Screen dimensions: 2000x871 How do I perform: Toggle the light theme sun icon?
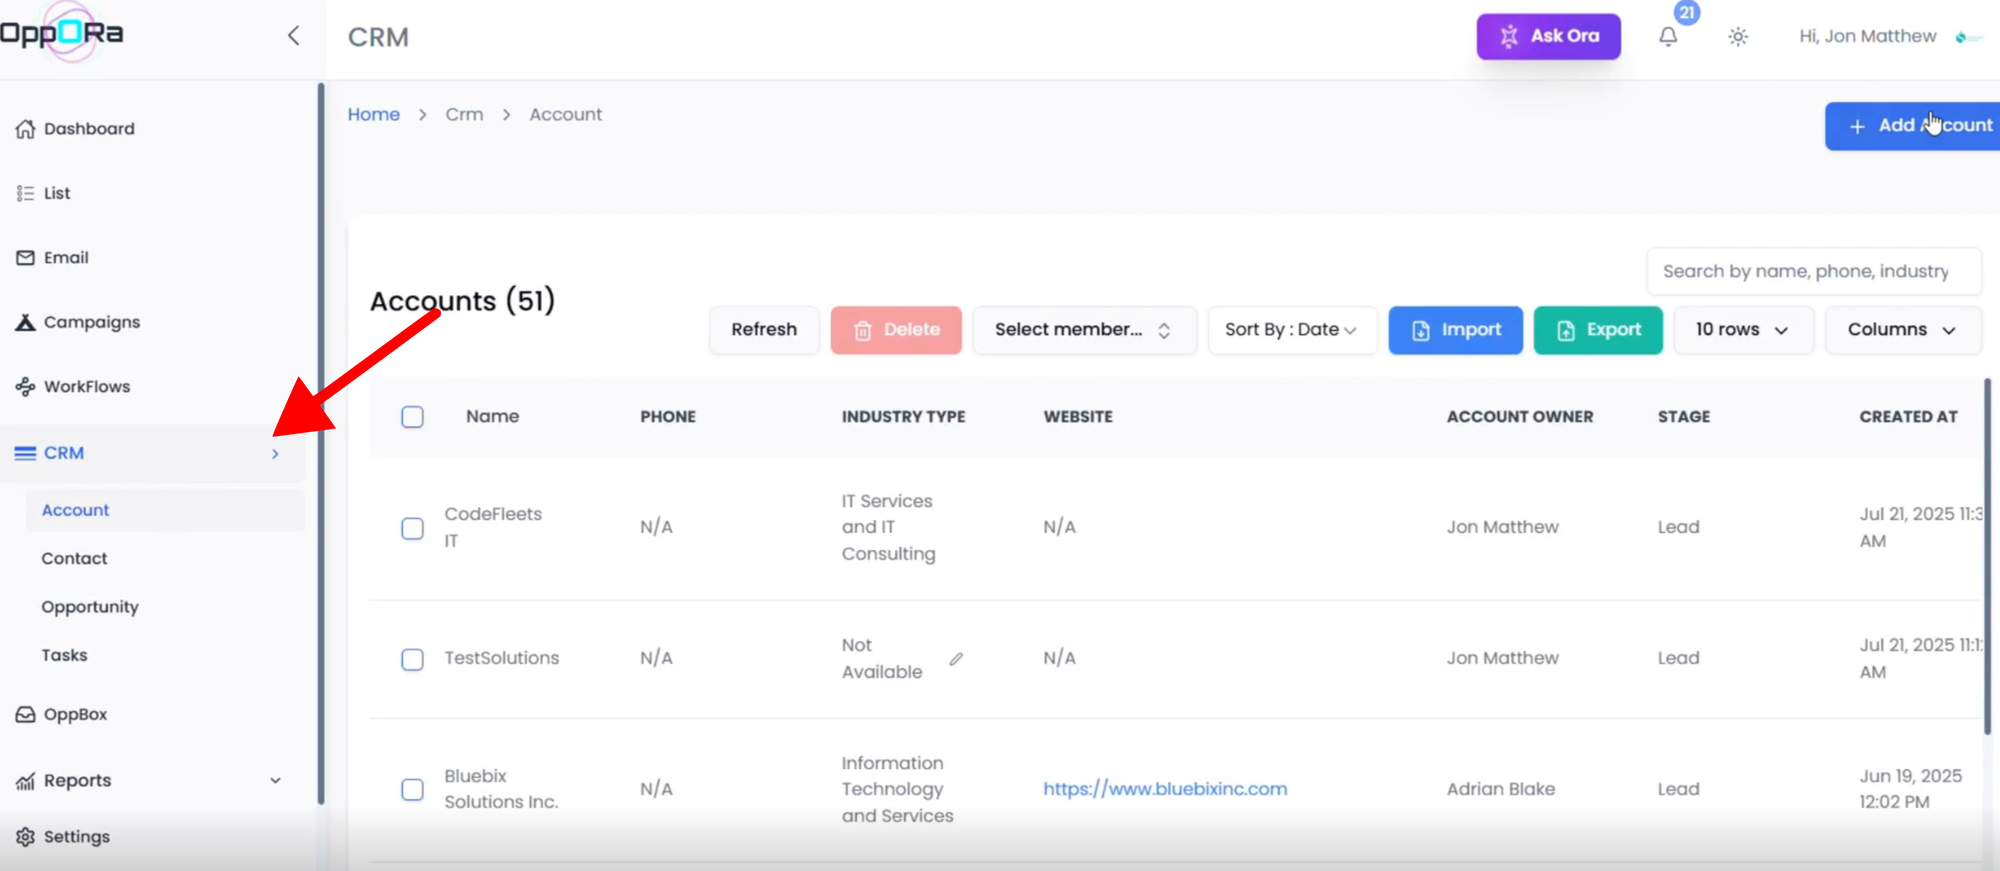[x=1738, y=37]
